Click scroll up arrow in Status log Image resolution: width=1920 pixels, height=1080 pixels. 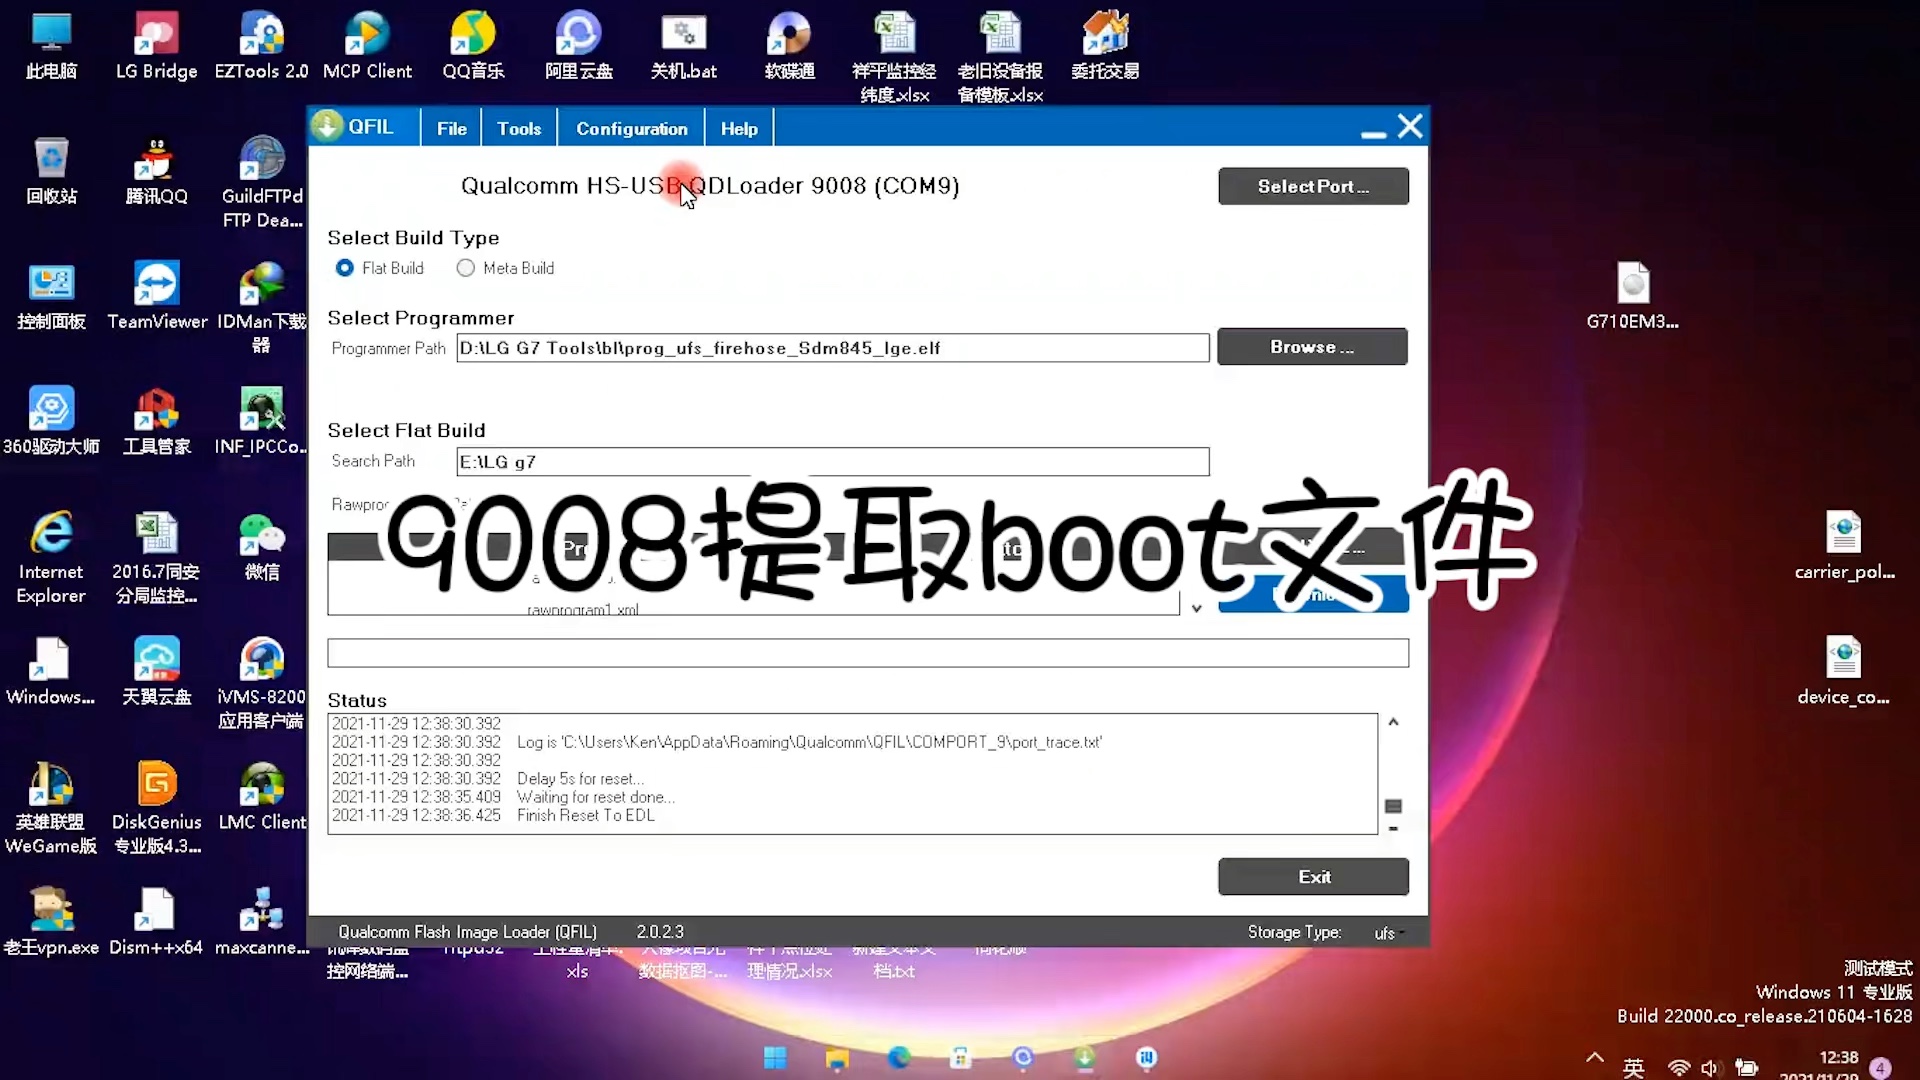1393,722
